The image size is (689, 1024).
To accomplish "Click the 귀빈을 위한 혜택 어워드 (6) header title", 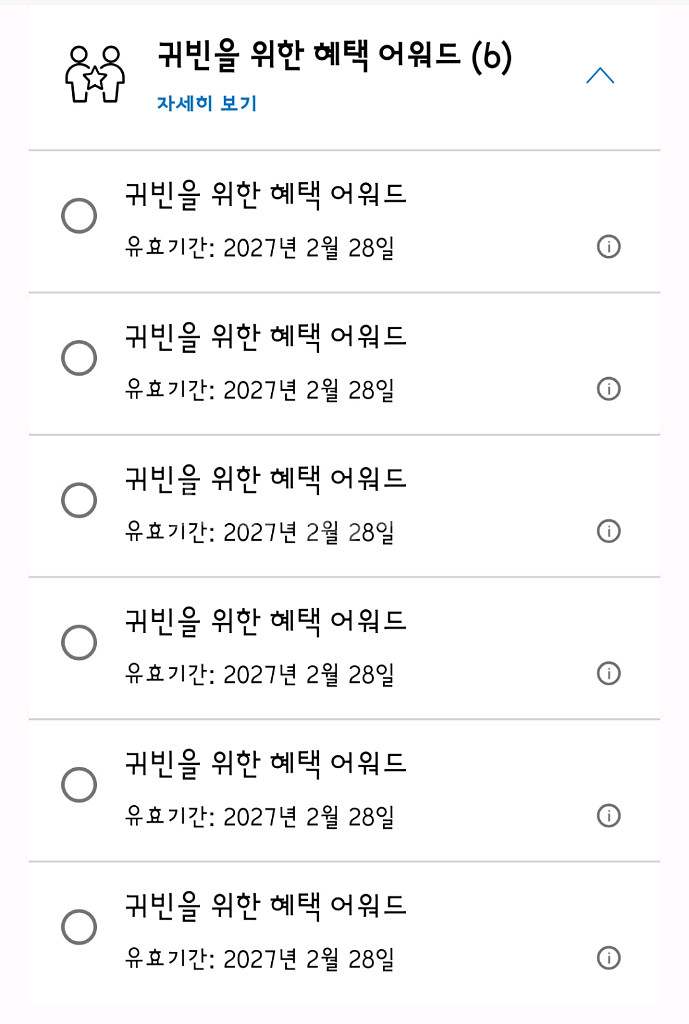I will (x=334, y=56).
